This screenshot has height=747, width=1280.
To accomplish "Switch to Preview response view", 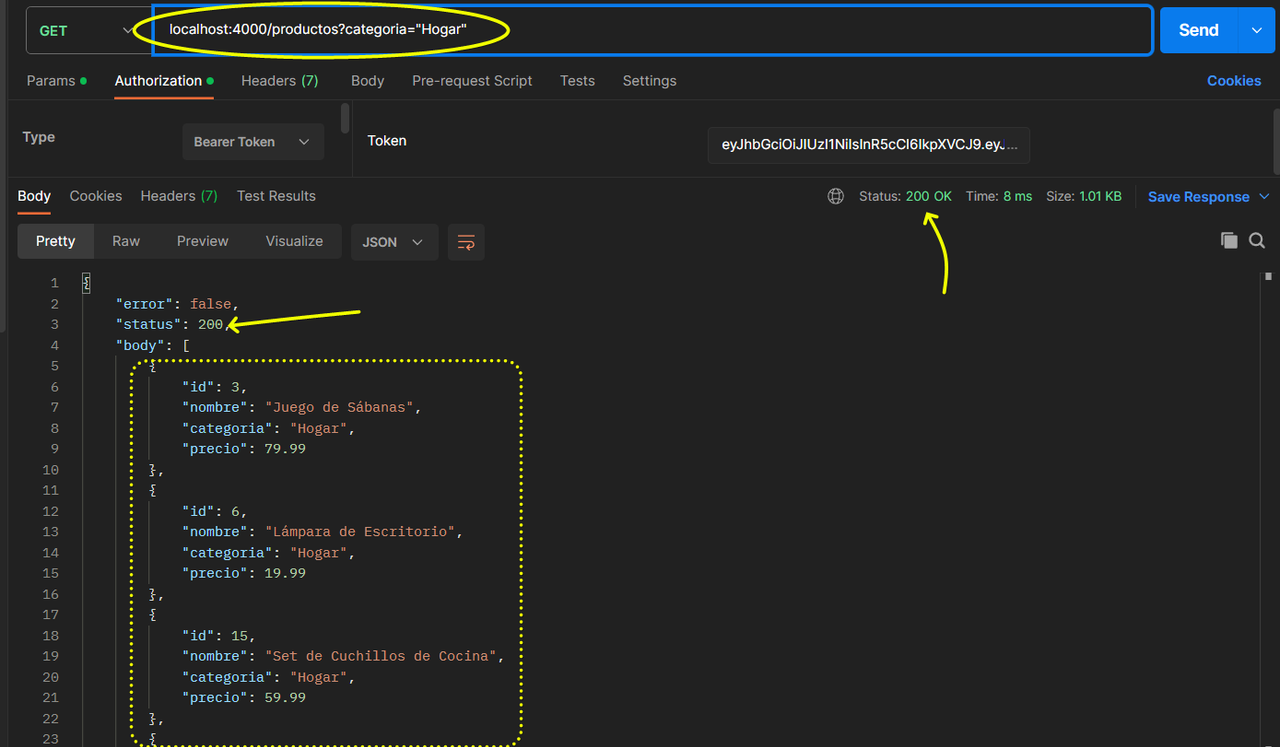I will tap(203, 241).
